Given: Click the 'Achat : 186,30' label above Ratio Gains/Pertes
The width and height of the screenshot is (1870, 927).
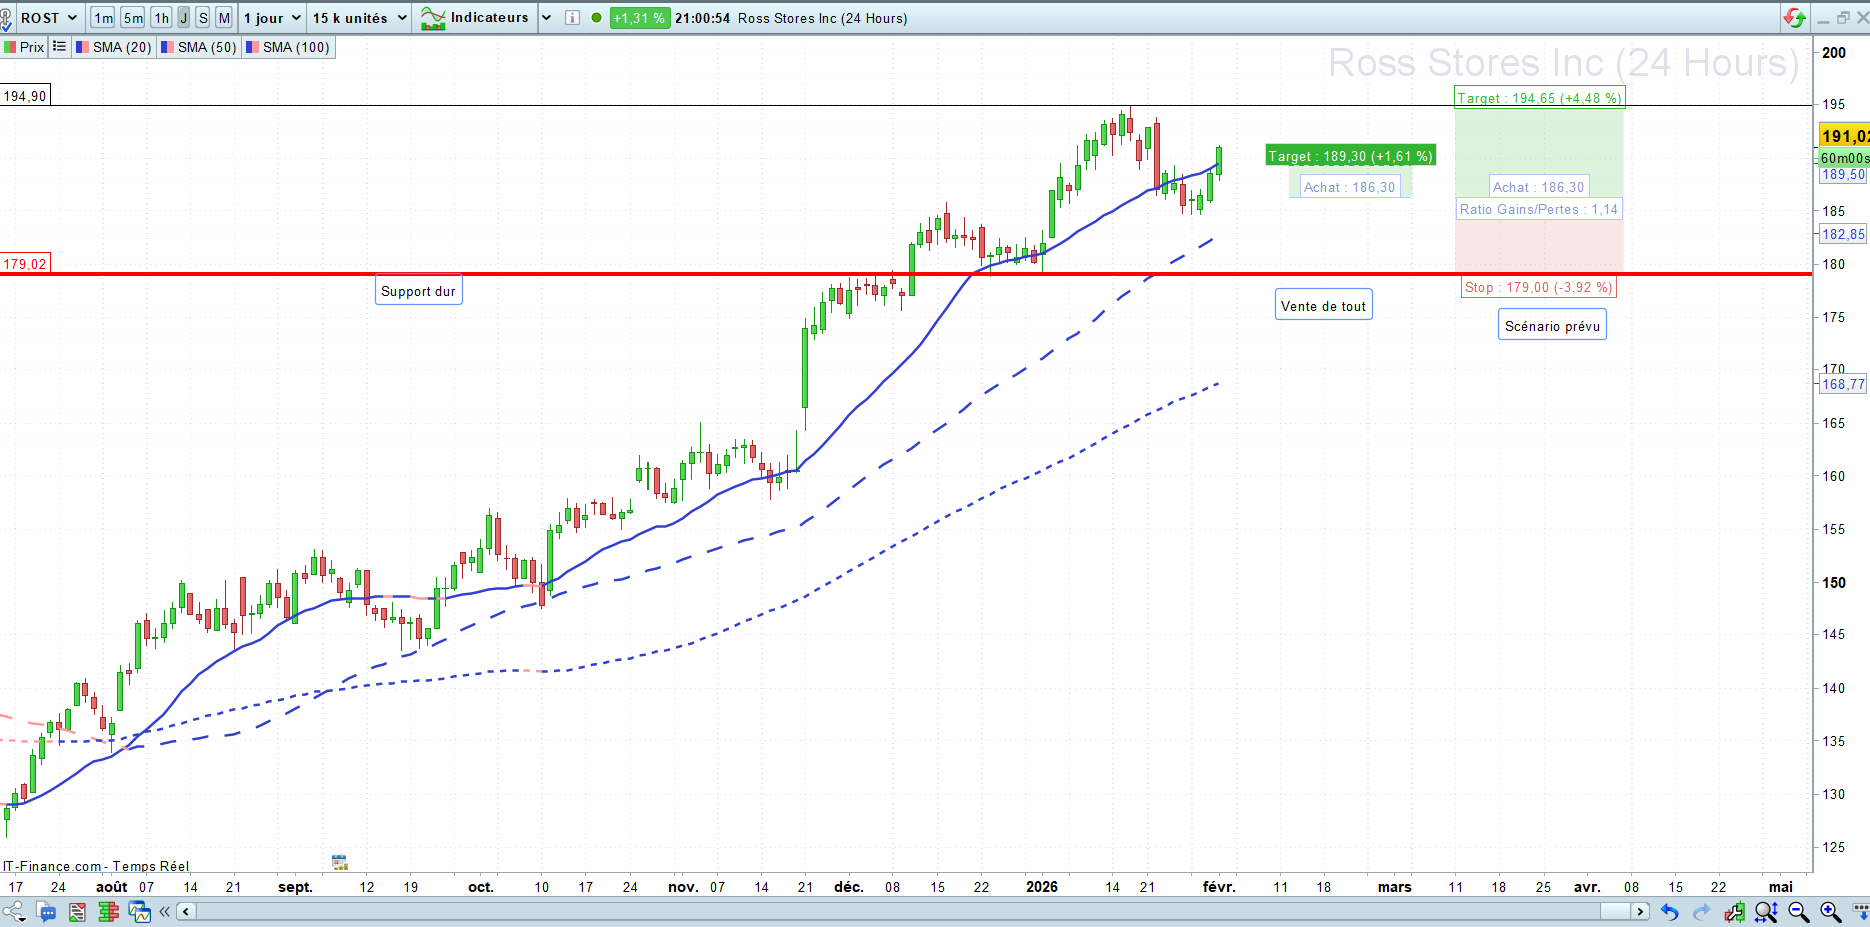Looking at the screenshot, I should tap(1538, 187).
